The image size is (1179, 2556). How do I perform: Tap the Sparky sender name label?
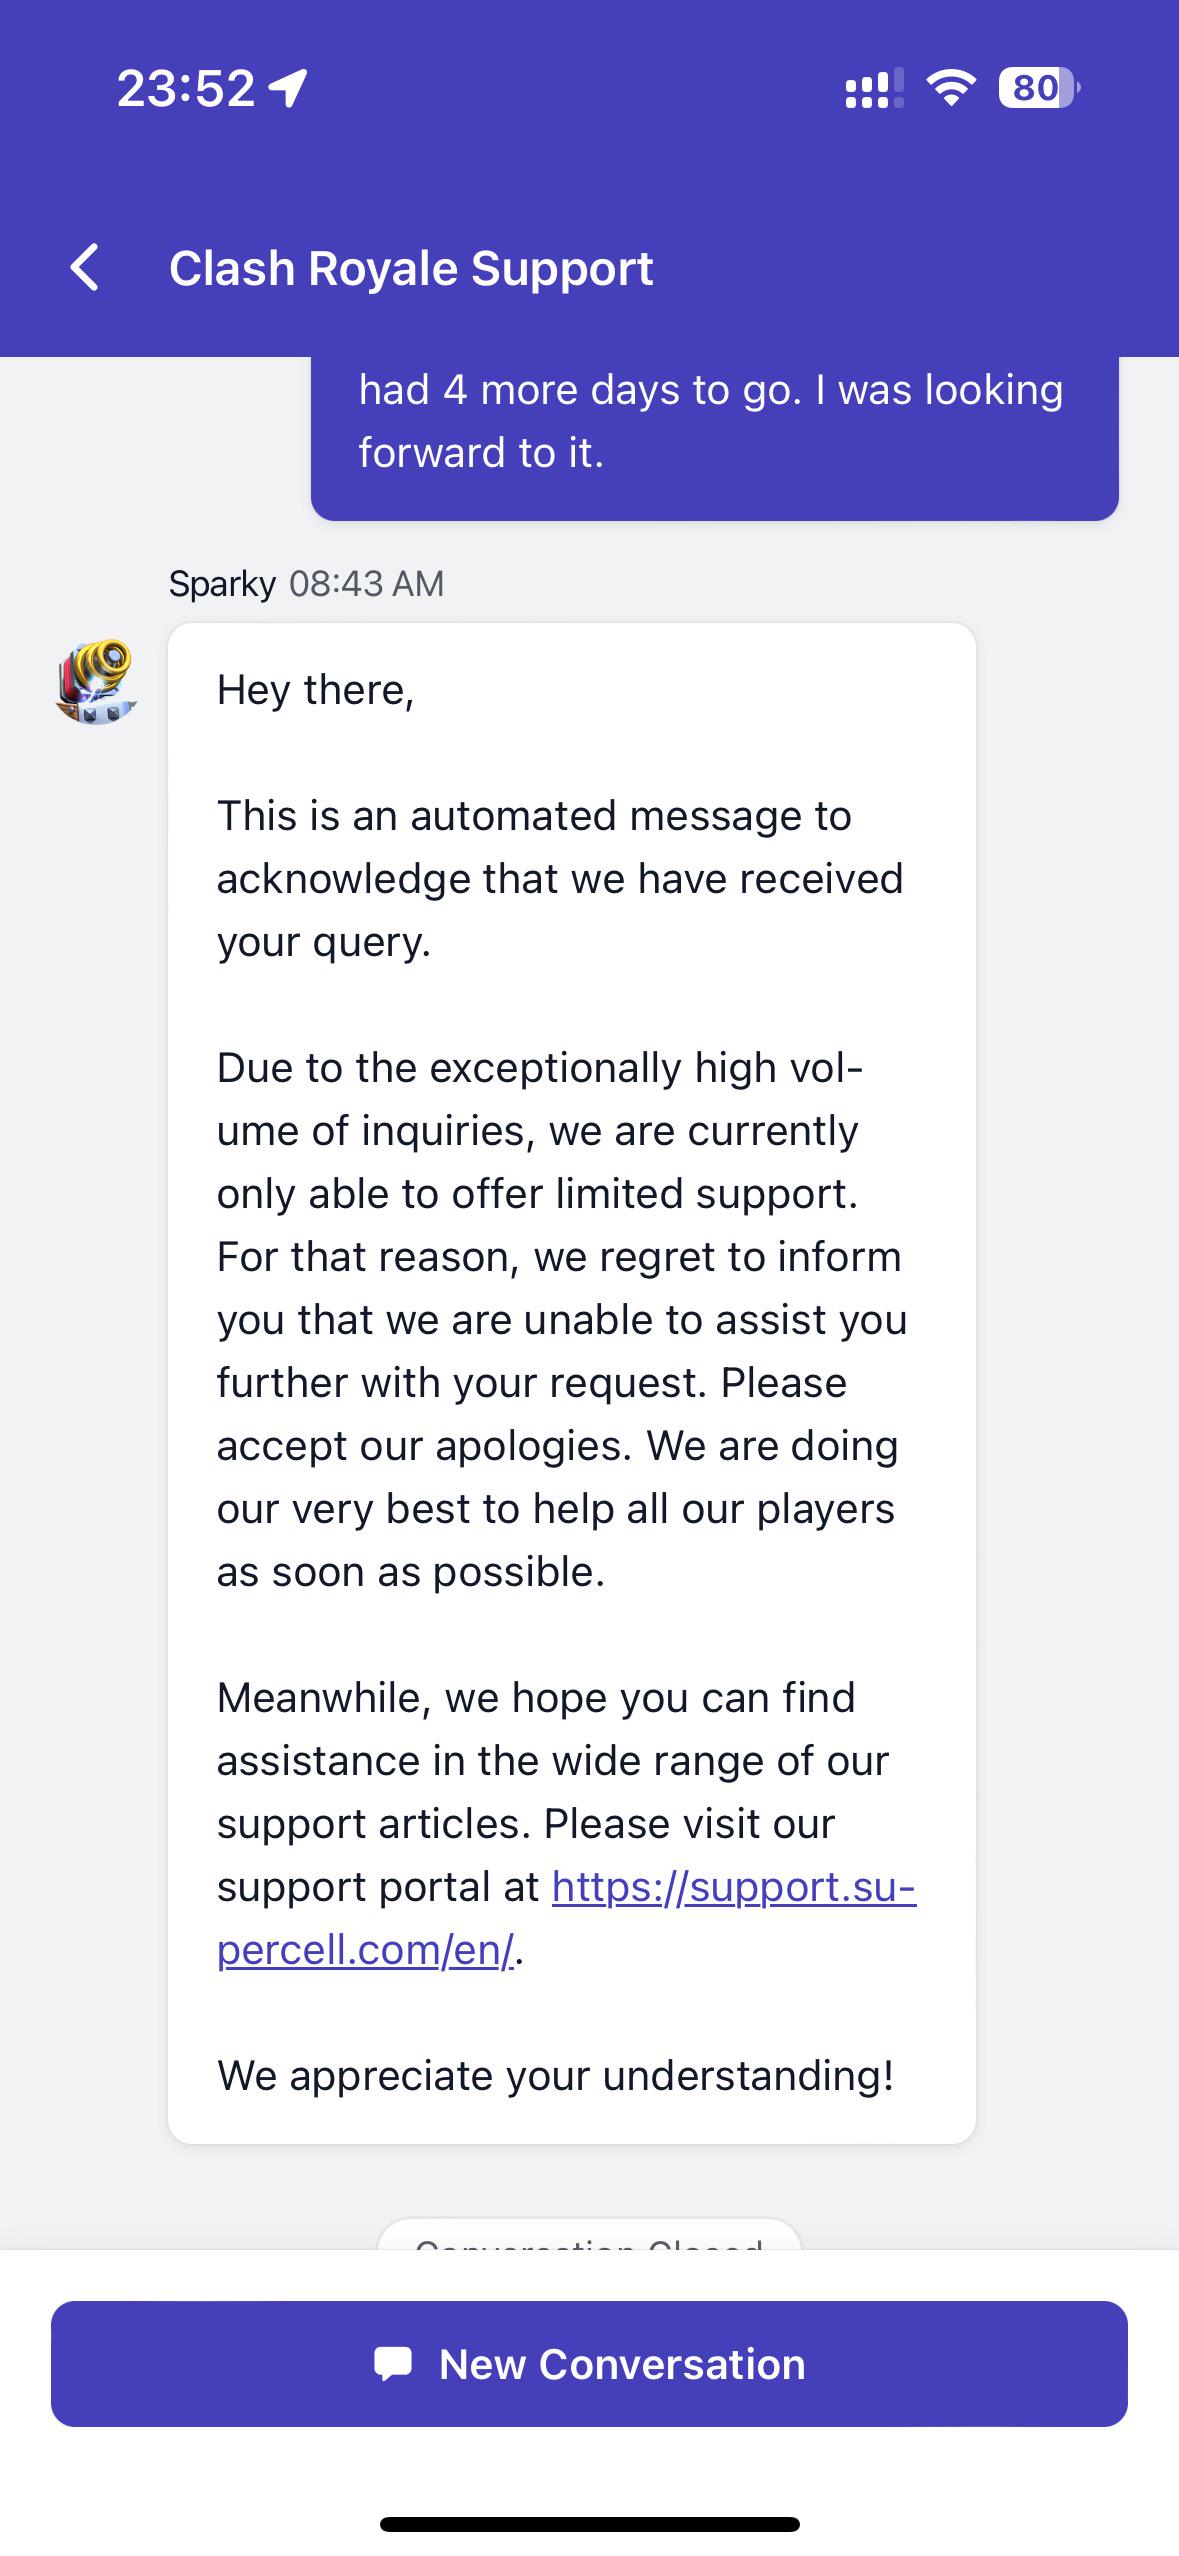coord(222,583)
